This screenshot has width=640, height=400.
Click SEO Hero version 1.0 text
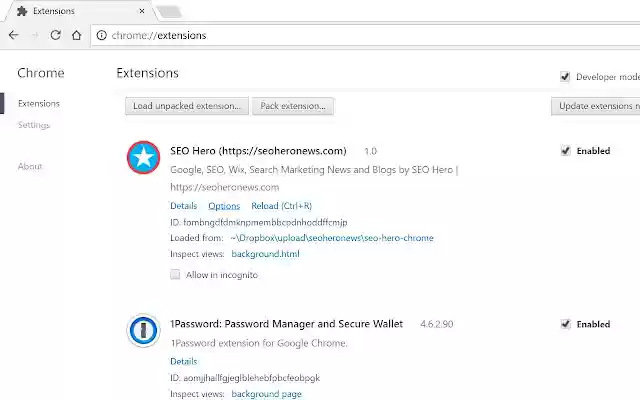click(370, 151)
